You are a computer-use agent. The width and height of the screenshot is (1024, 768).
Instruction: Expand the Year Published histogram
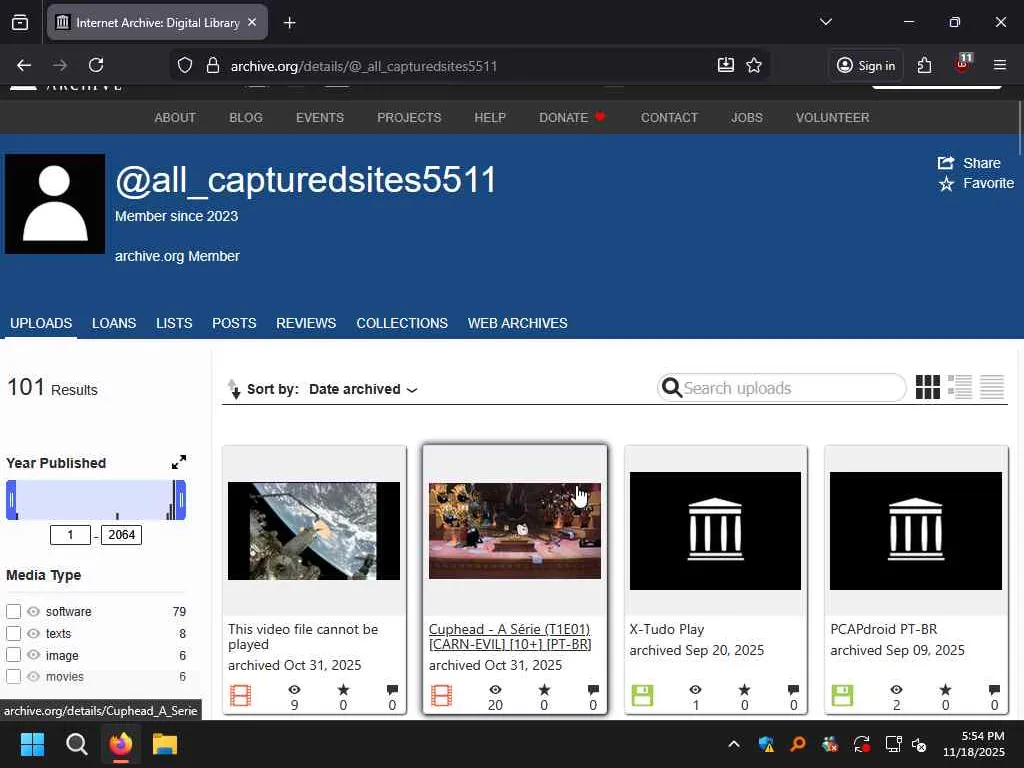tap(179, 462)
